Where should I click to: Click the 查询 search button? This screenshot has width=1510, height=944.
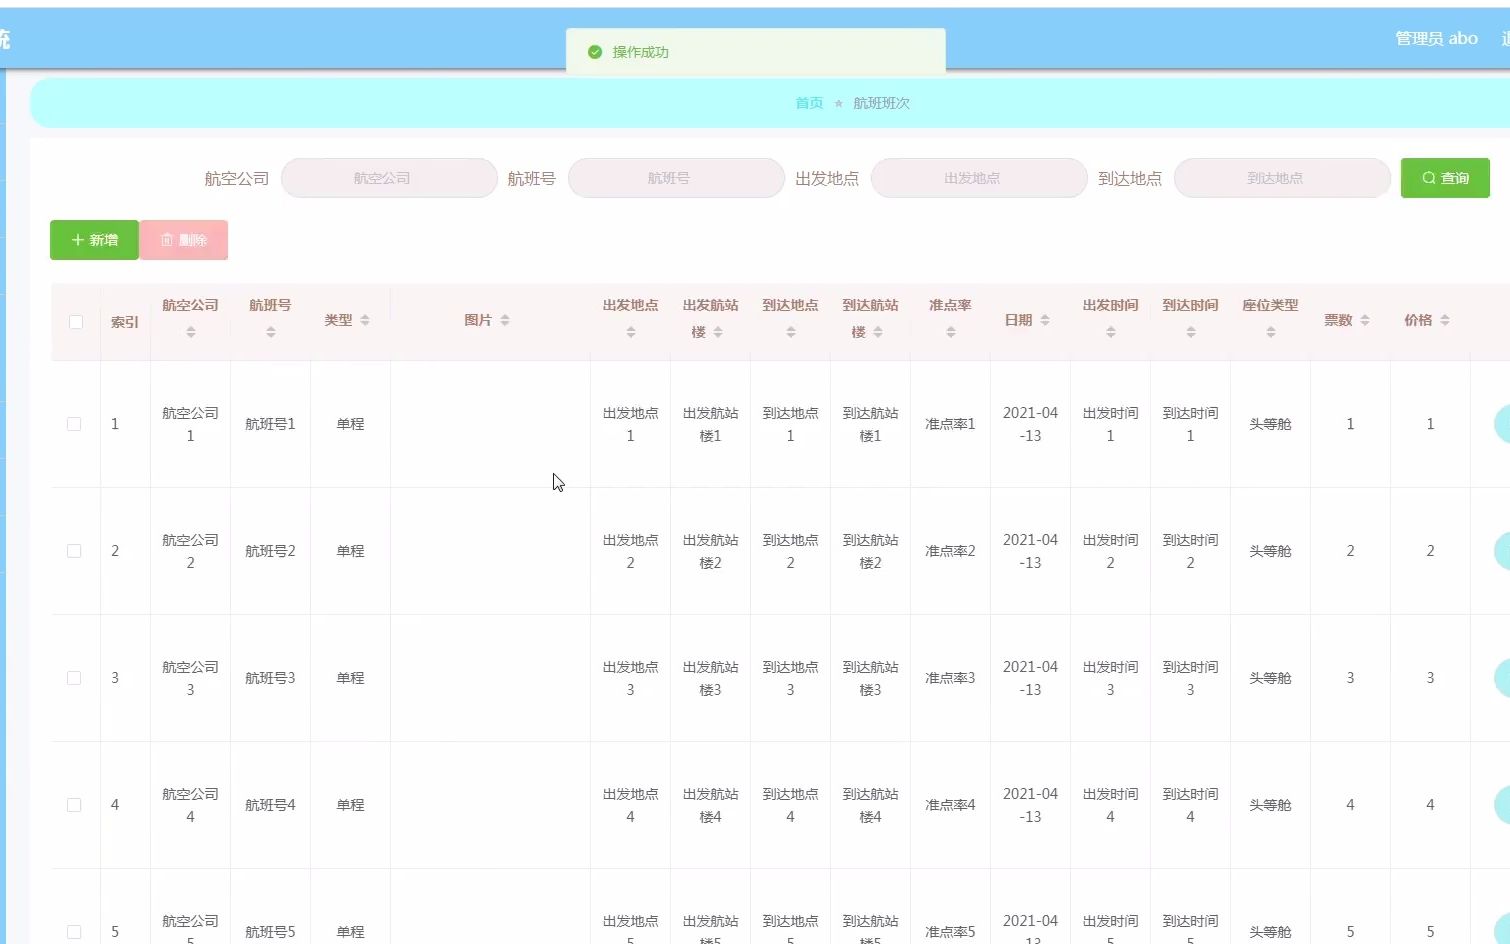pyautogui.click(x=1445, y=178)
